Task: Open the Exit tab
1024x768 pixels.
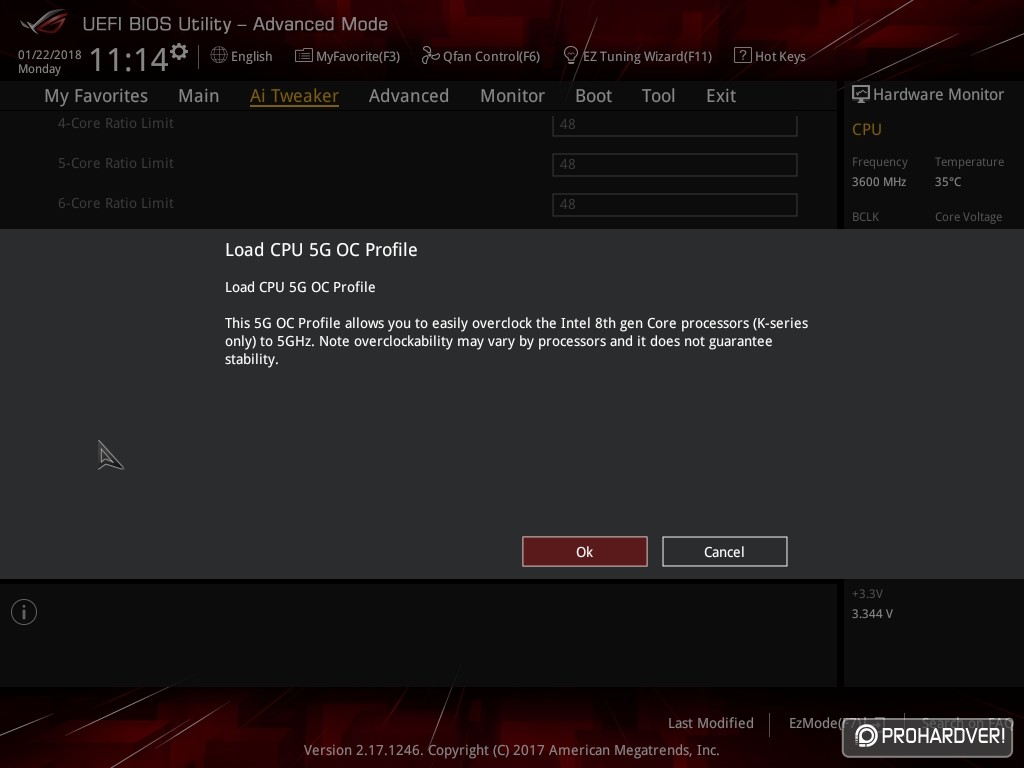Action: 720,96
